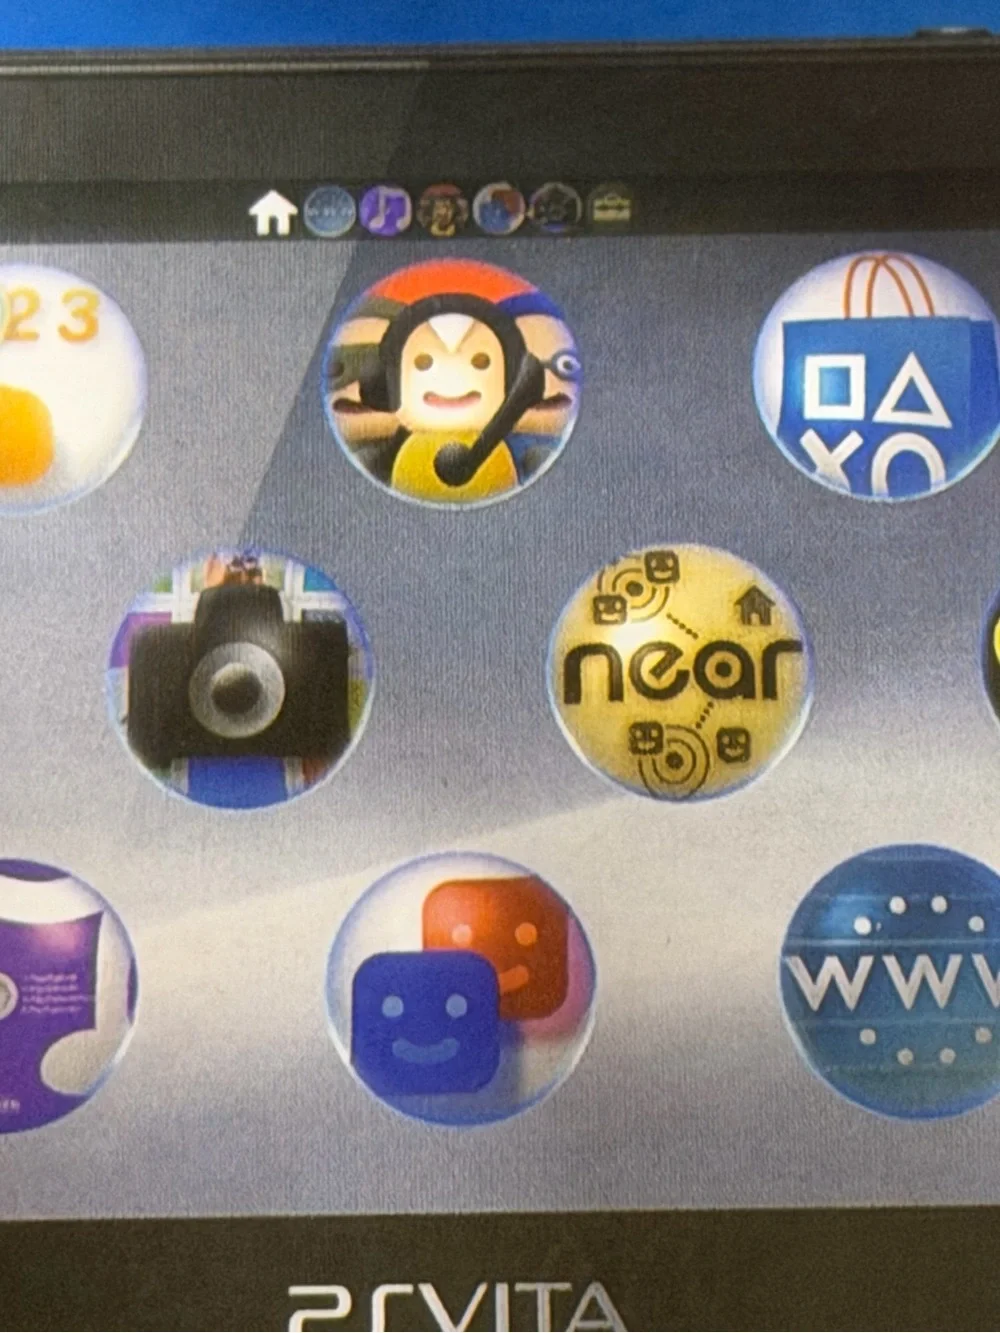
Task: Switch to the camera Photos page indicator
Action: pyautogui.click(x=555, y=209)
